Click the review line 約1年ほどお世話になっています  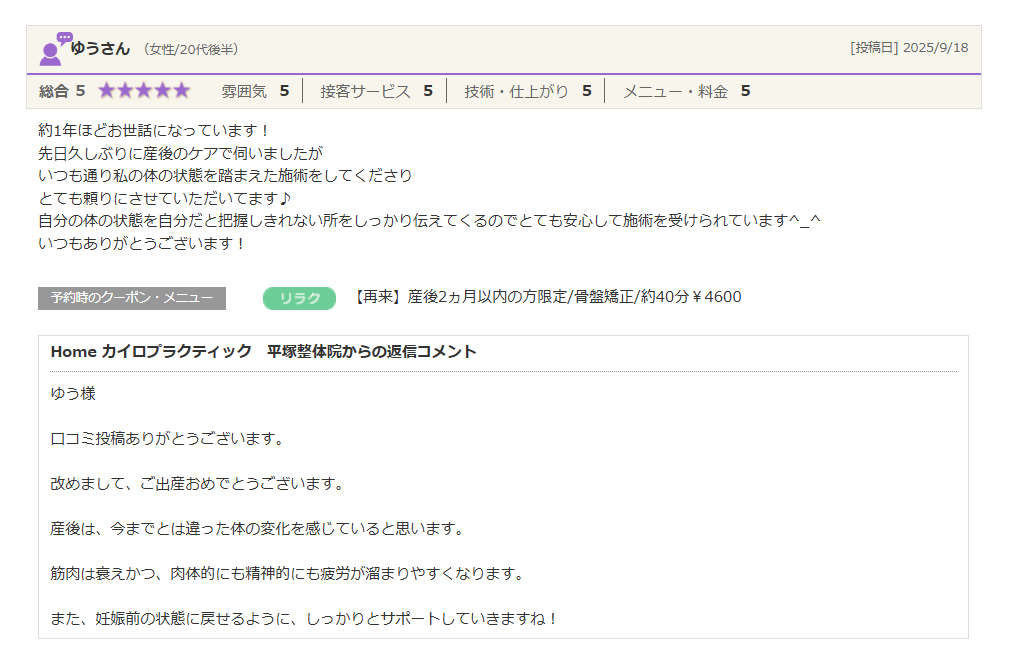tap(154, 130)
